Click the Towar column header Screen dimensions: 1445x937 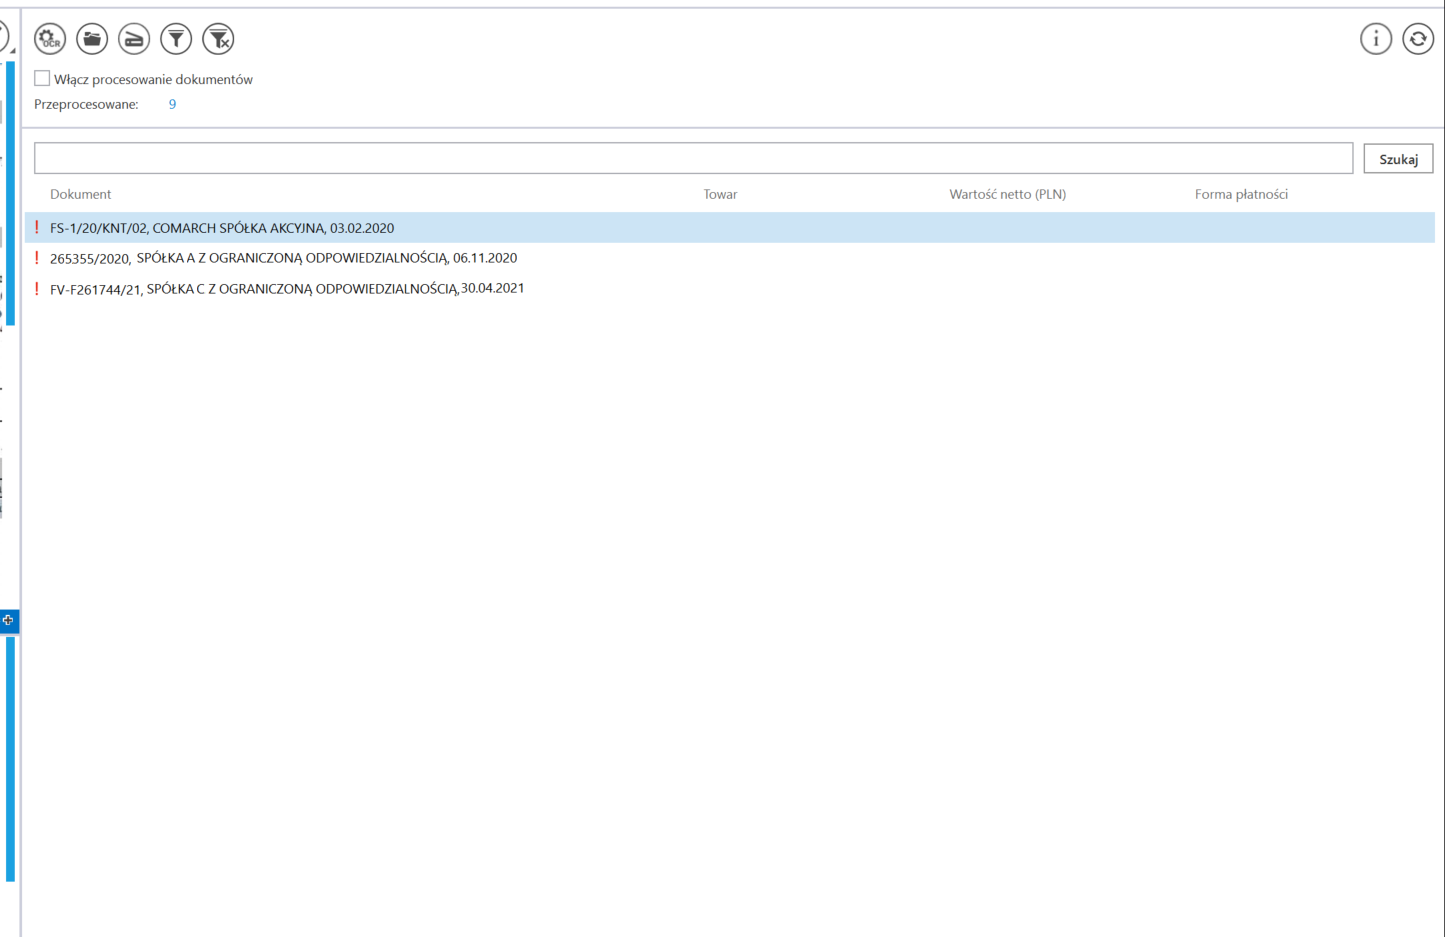point(720,194)
